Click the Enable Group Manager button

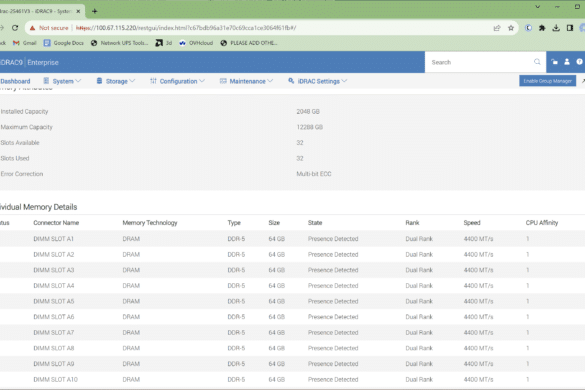coord(547,81)
